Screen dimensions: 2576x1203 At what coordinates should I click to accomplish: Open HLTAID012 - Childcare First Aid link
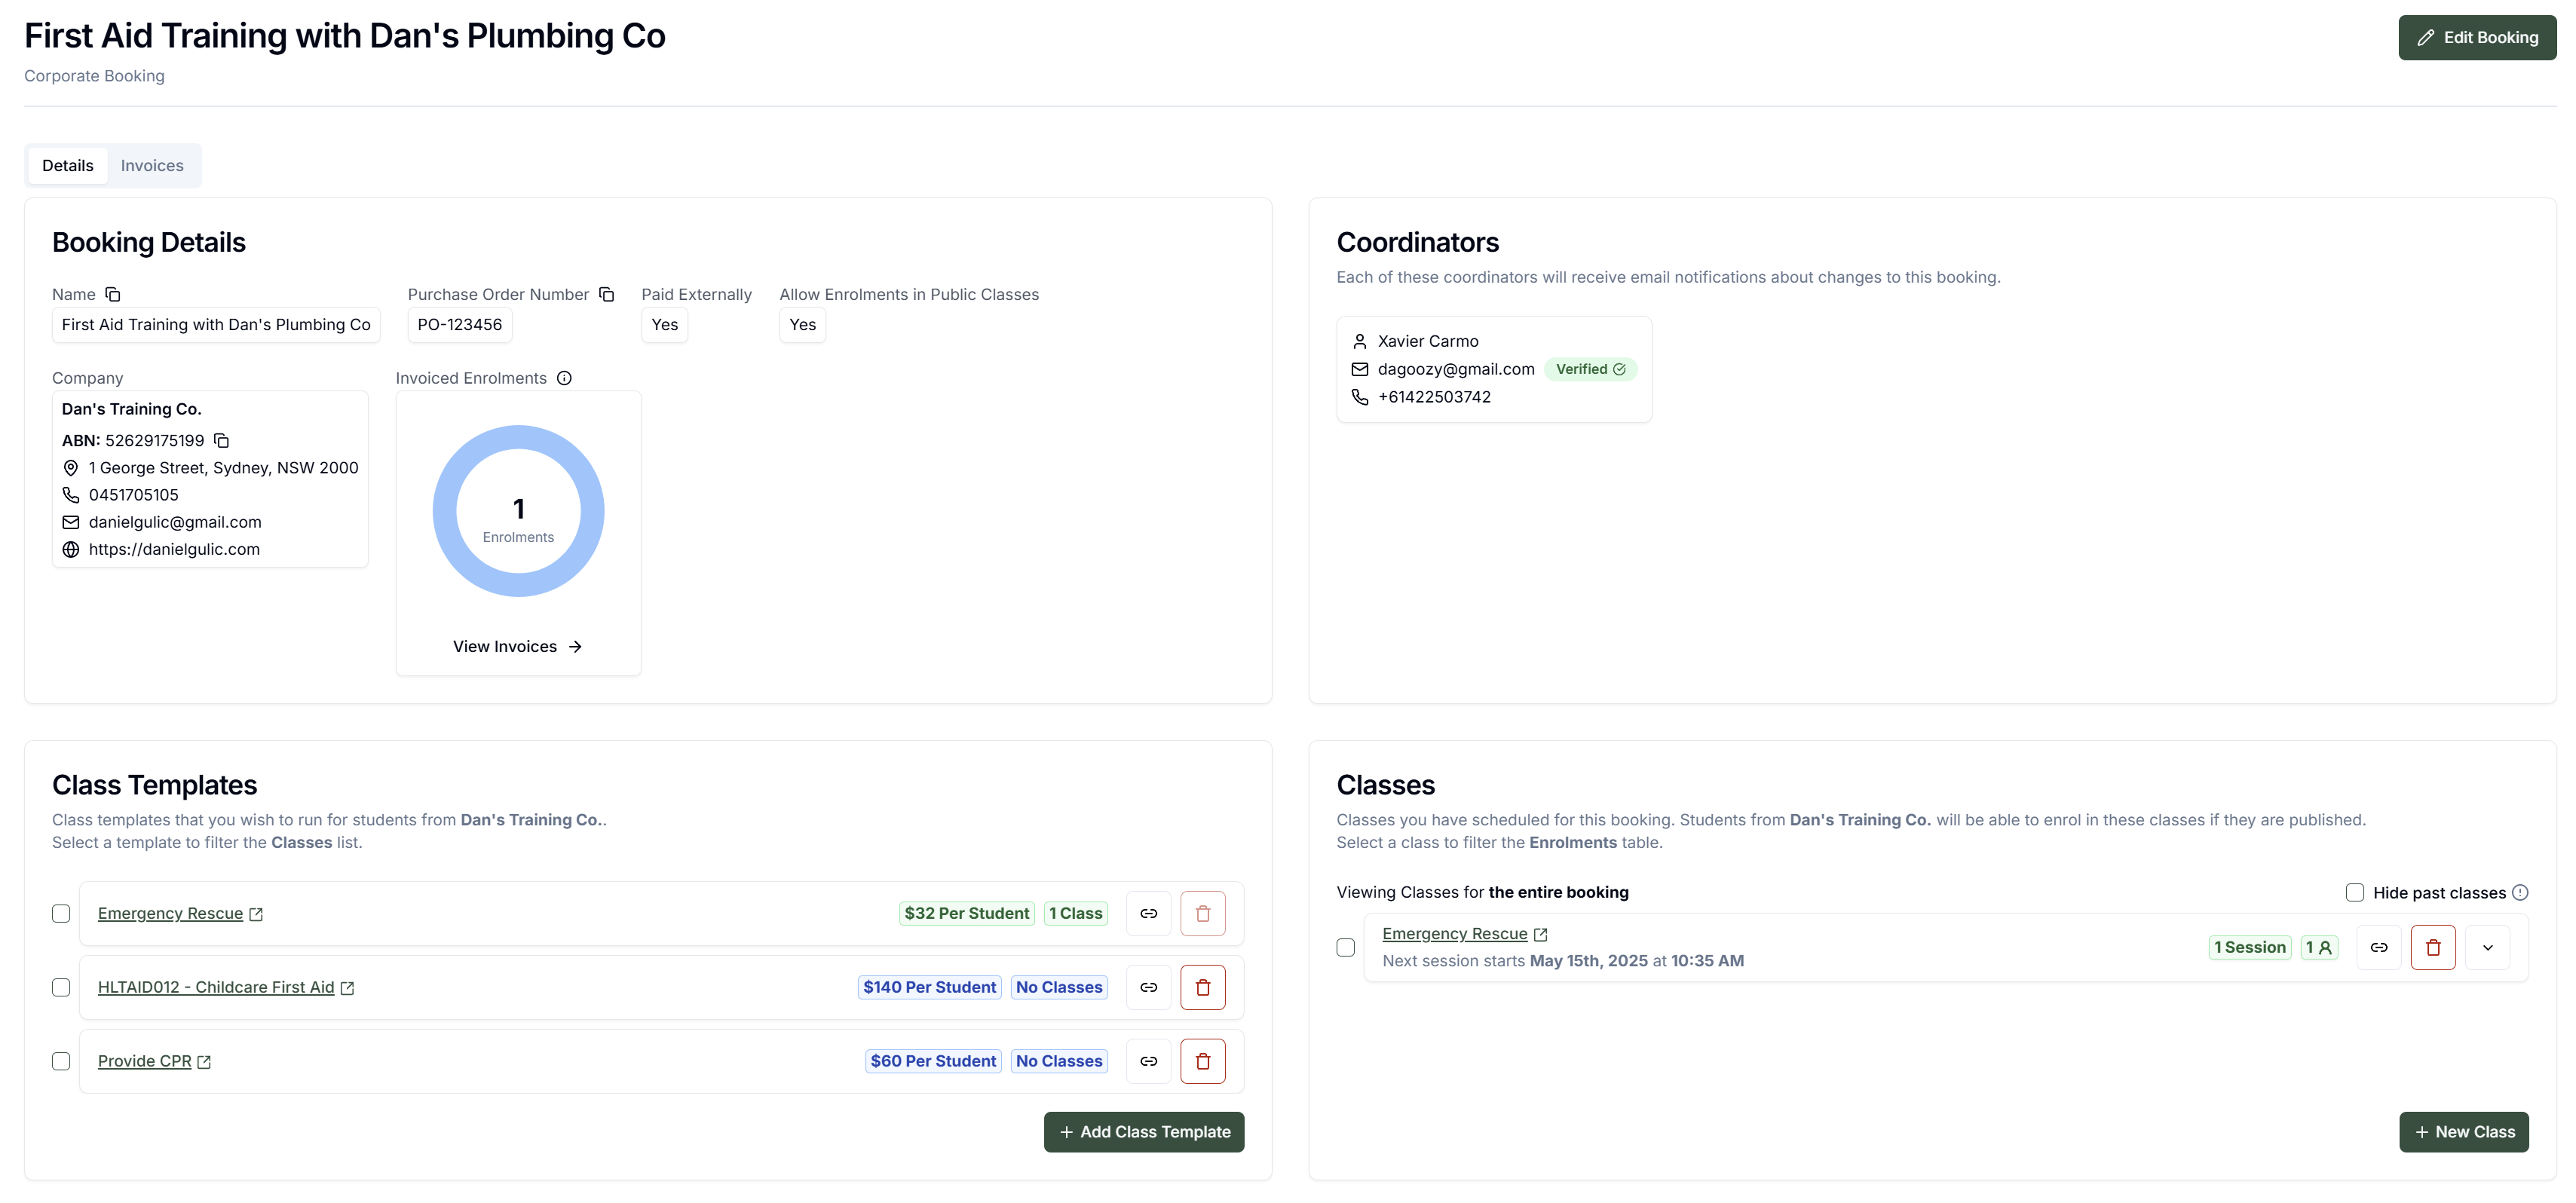216,987
